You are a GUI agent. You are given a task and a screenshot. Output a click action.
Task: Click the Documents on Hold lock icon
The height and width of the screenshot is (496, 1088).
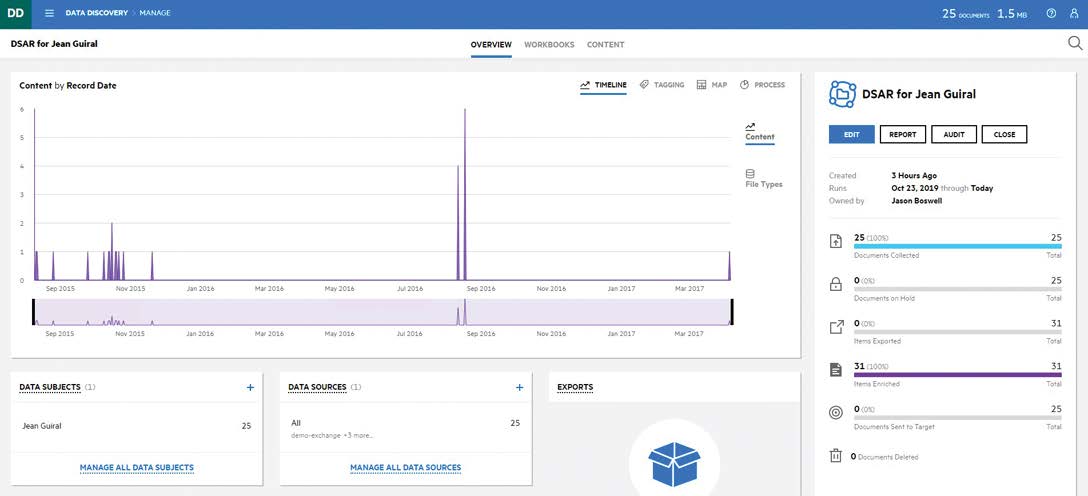click(x=836, y=284)
